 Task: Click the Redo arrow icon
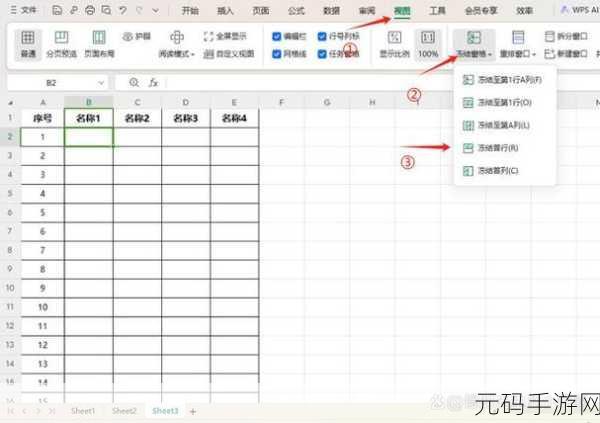[139, 10]
